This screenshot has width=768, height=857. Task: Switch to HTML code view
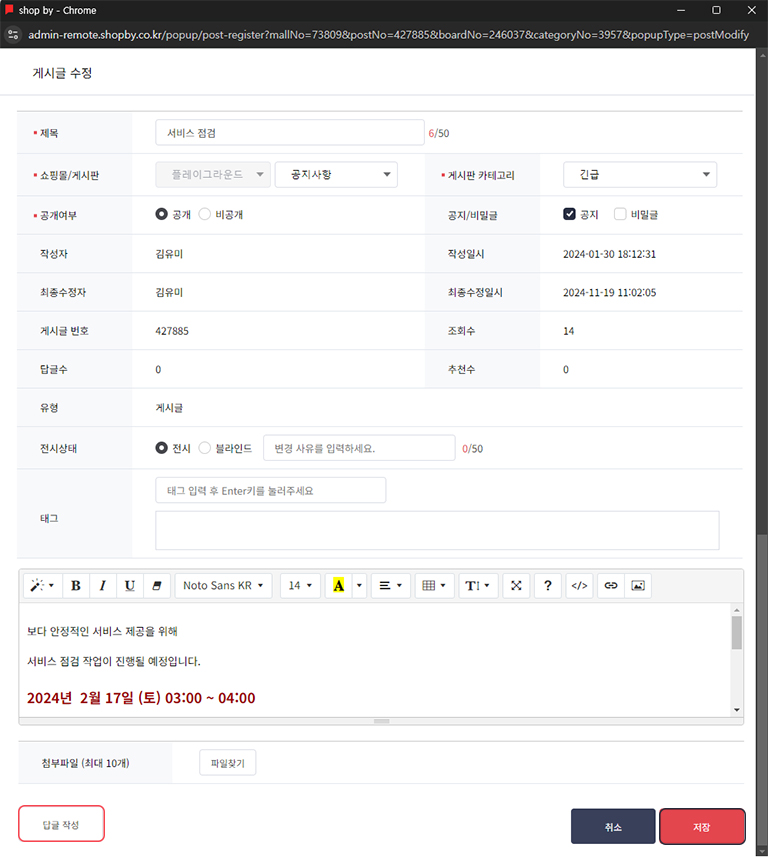coord(579,586)
